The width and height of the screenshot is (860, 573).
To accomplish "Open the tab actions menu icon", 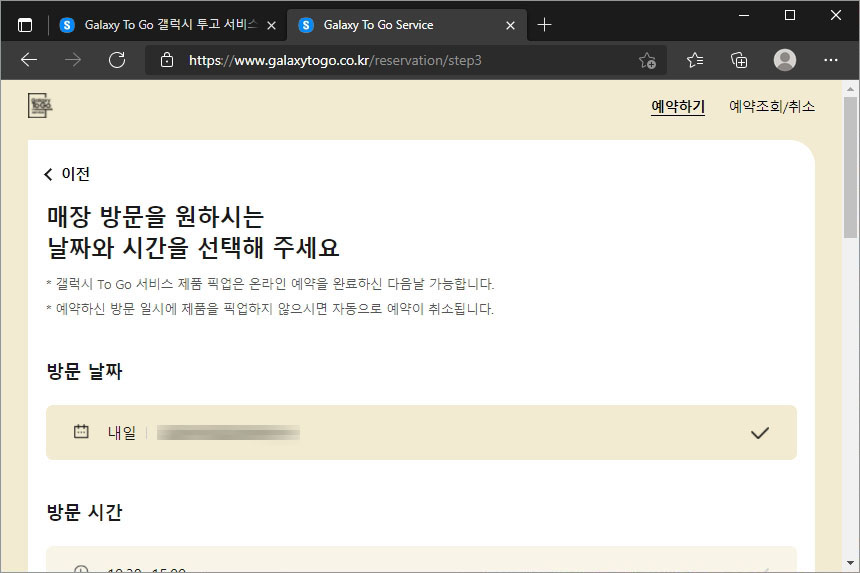I will pyautogui.click(x=25, y=25).
